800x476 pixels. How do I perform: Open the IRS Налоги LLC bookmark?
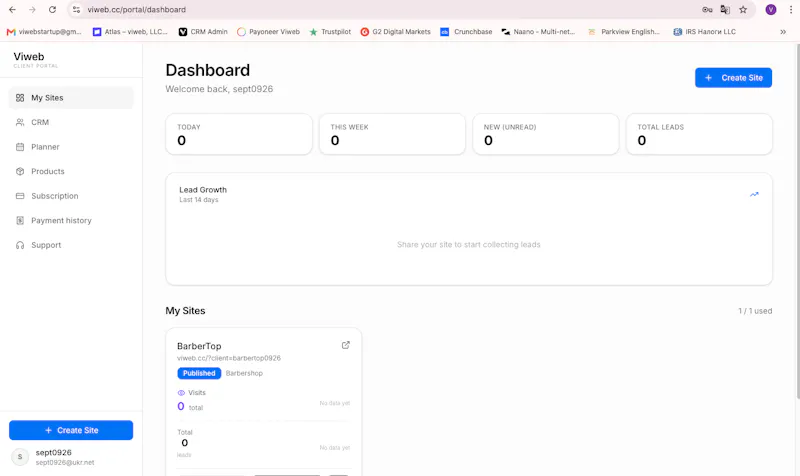click(705, 32)
